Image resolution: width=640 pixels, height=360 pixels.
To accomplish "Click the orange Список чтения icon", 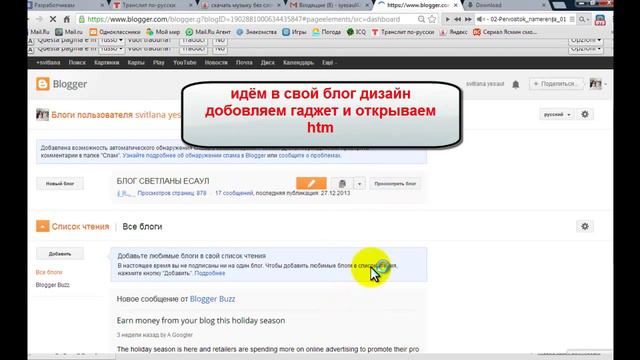I will pos(42,226).
